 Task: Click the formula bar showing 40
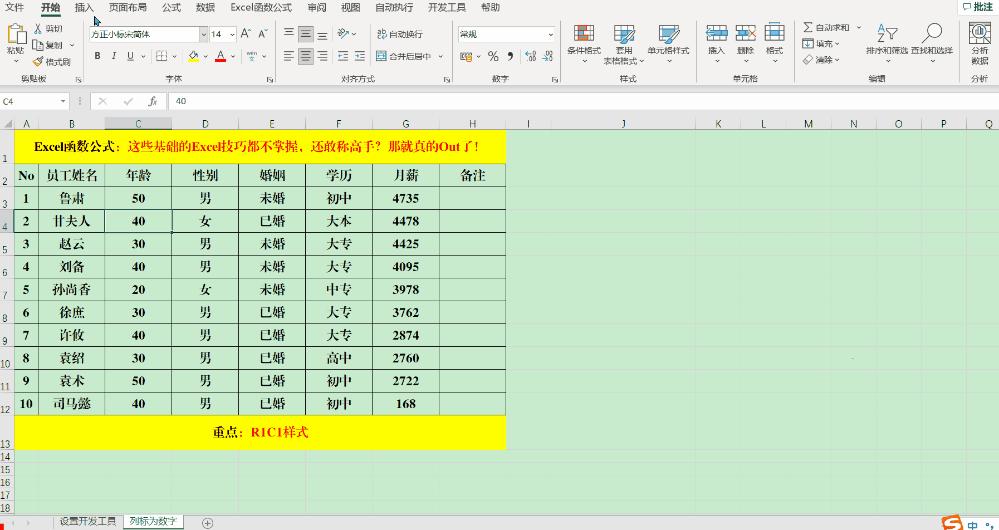[582, 101]
